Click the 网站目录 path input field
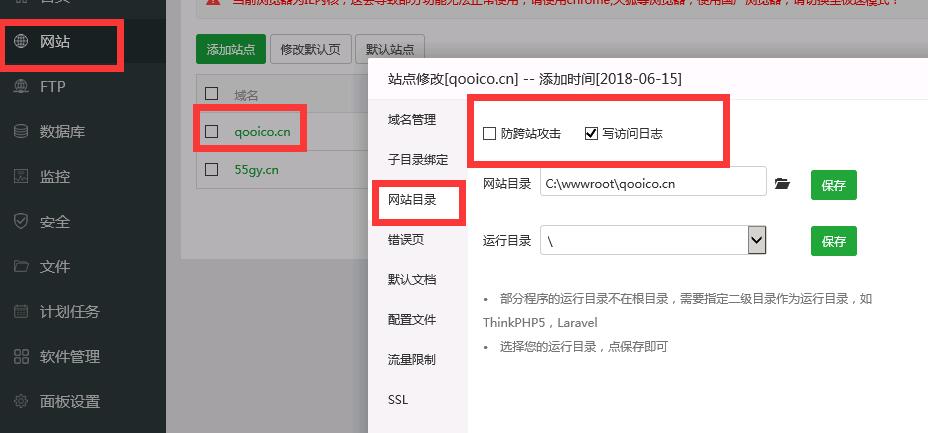 (653, 184)
